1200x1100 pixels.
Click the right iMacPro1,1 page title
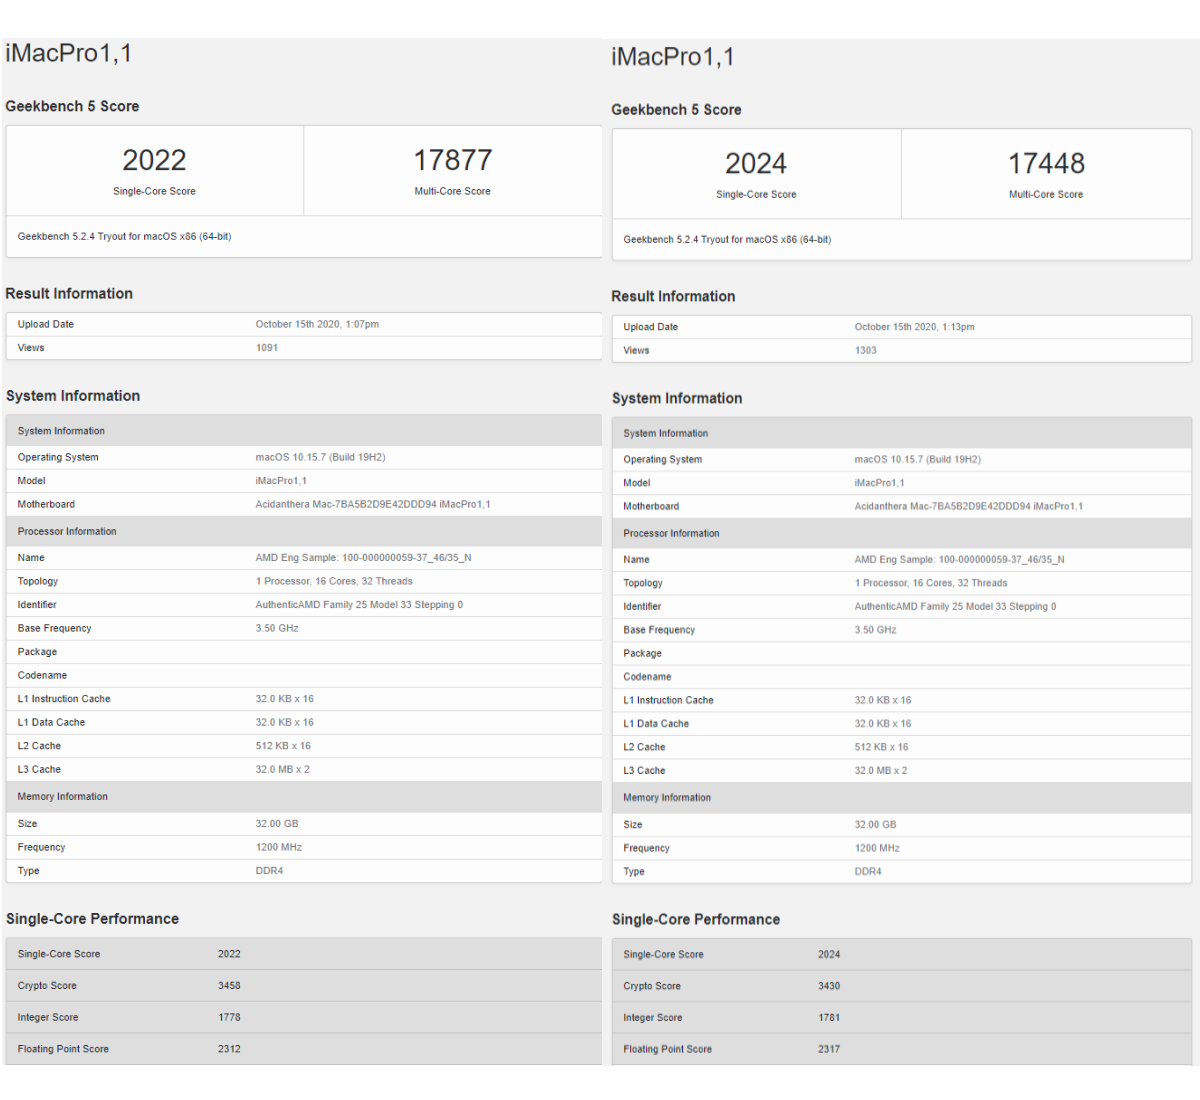click(673, 57)
